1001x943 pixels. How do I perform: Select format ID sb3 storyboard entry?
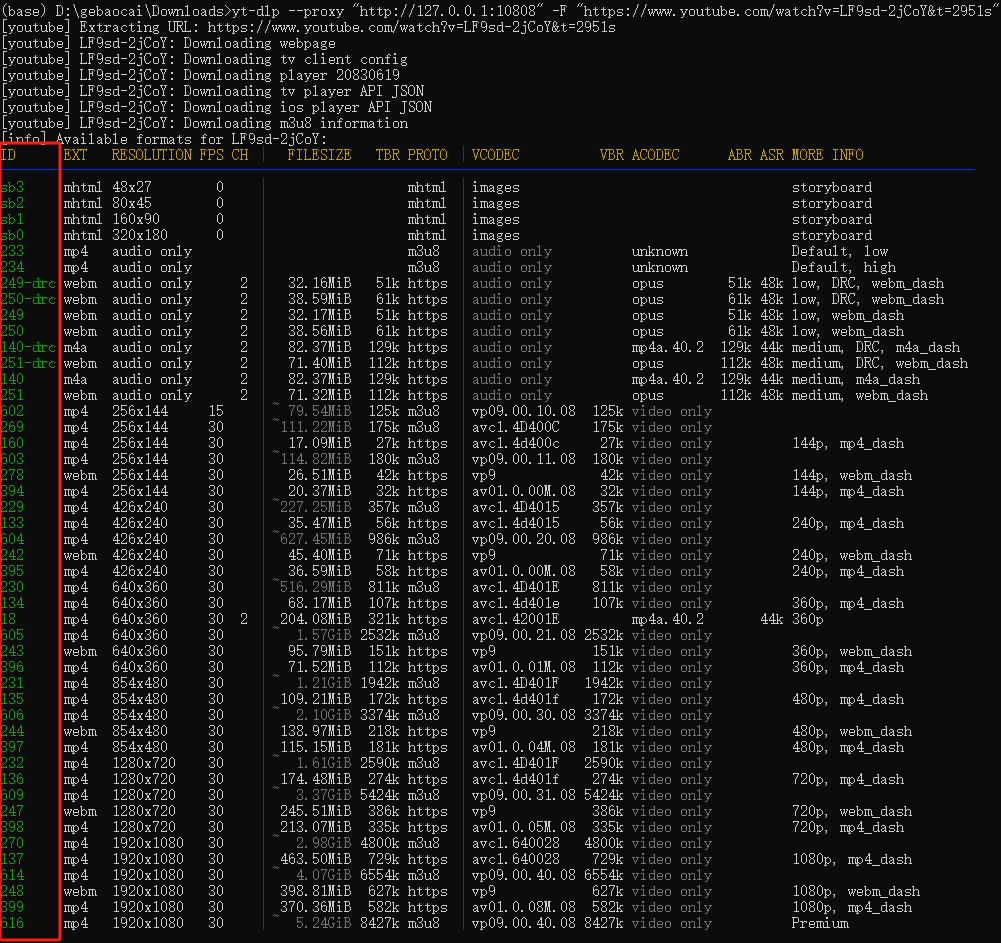(x=13, y=187)
